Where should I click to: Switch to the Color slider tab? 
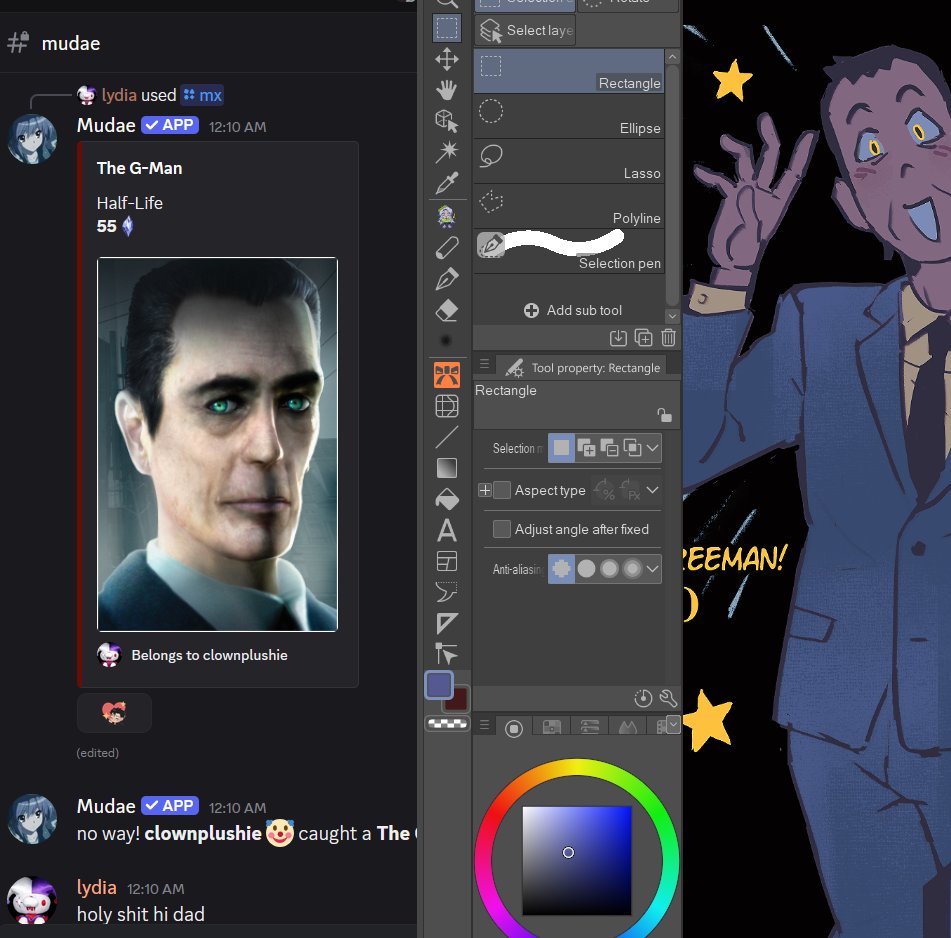coord(590,726)
